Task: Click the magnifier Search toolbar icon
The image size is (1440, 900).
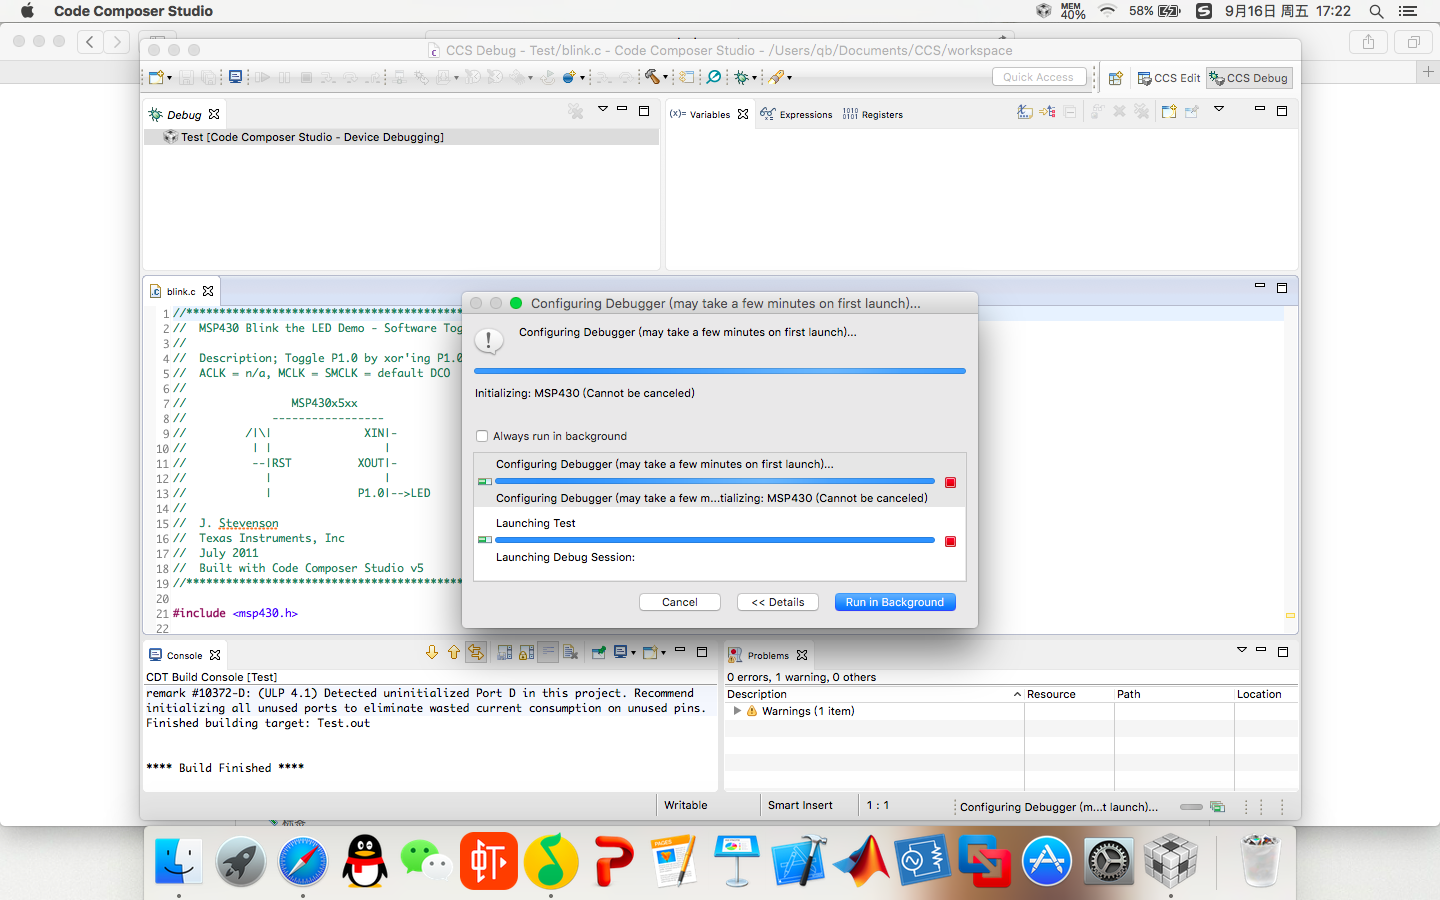Action: (x=714, y=77)
